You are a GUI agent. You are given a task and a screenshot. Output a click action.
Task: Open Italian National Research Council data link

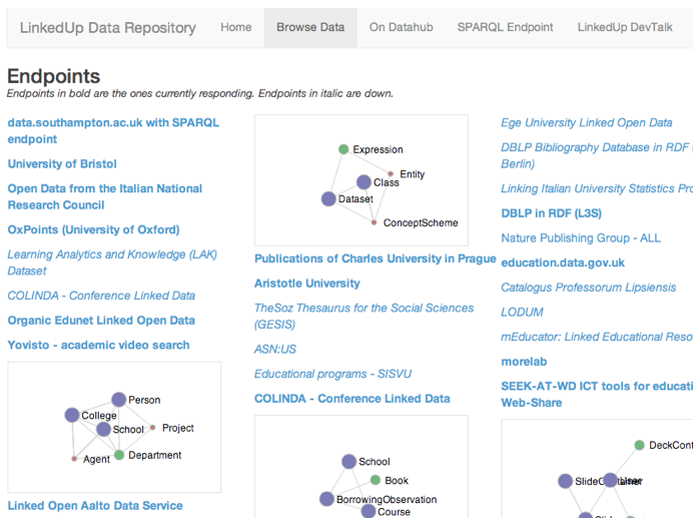pos(105,197)
